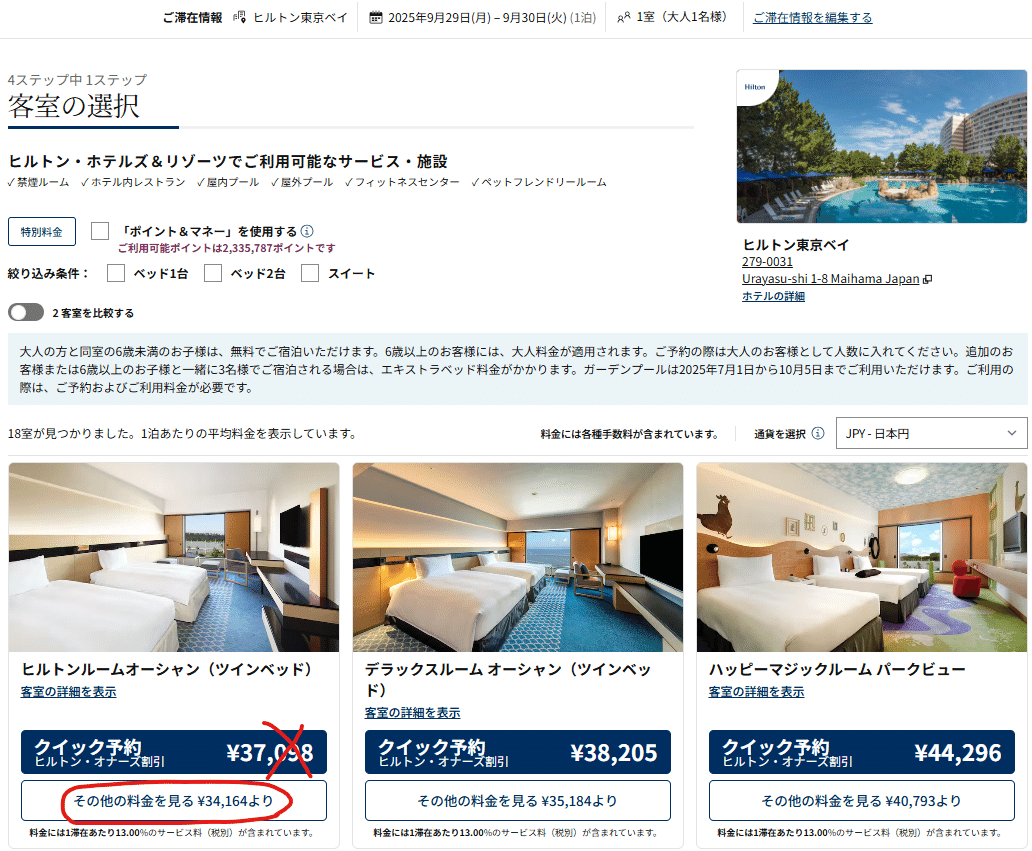Check the ベッド1台 filter
The height and width of the screenshot is (851, 1032).
tap(116, 273)
